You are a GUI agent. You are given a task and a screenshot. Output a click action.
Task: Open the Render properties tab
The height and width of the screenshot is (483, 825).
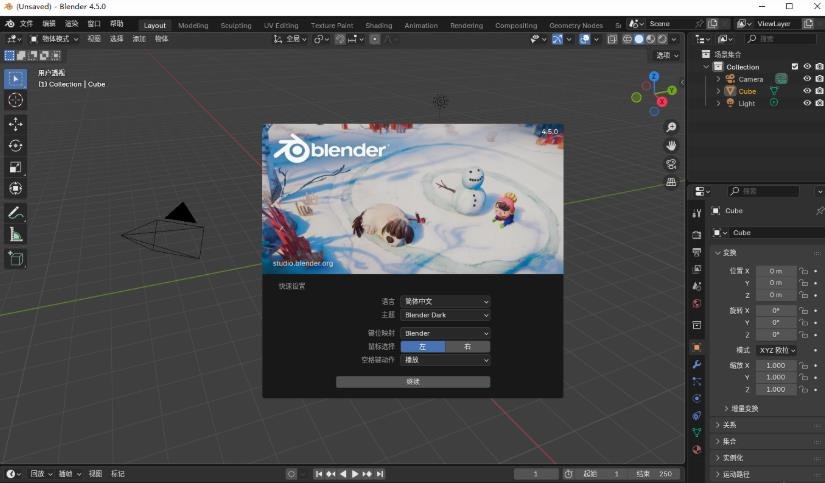(x=697, y=235)
